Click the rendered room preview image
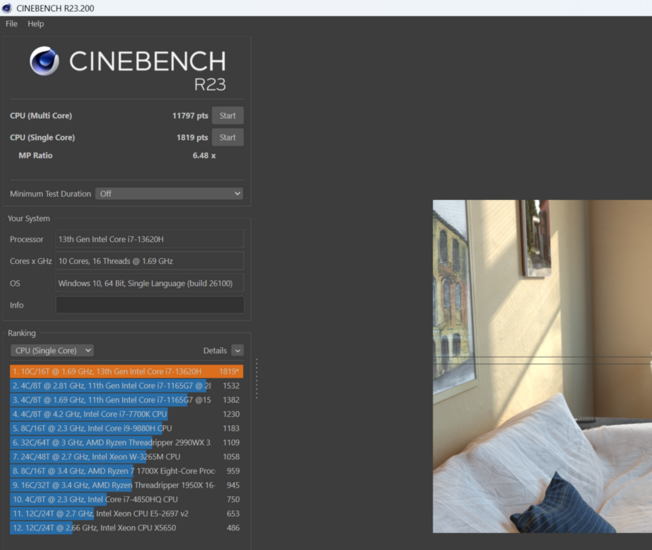Viewport: 652px width, 550px height. 541,366
